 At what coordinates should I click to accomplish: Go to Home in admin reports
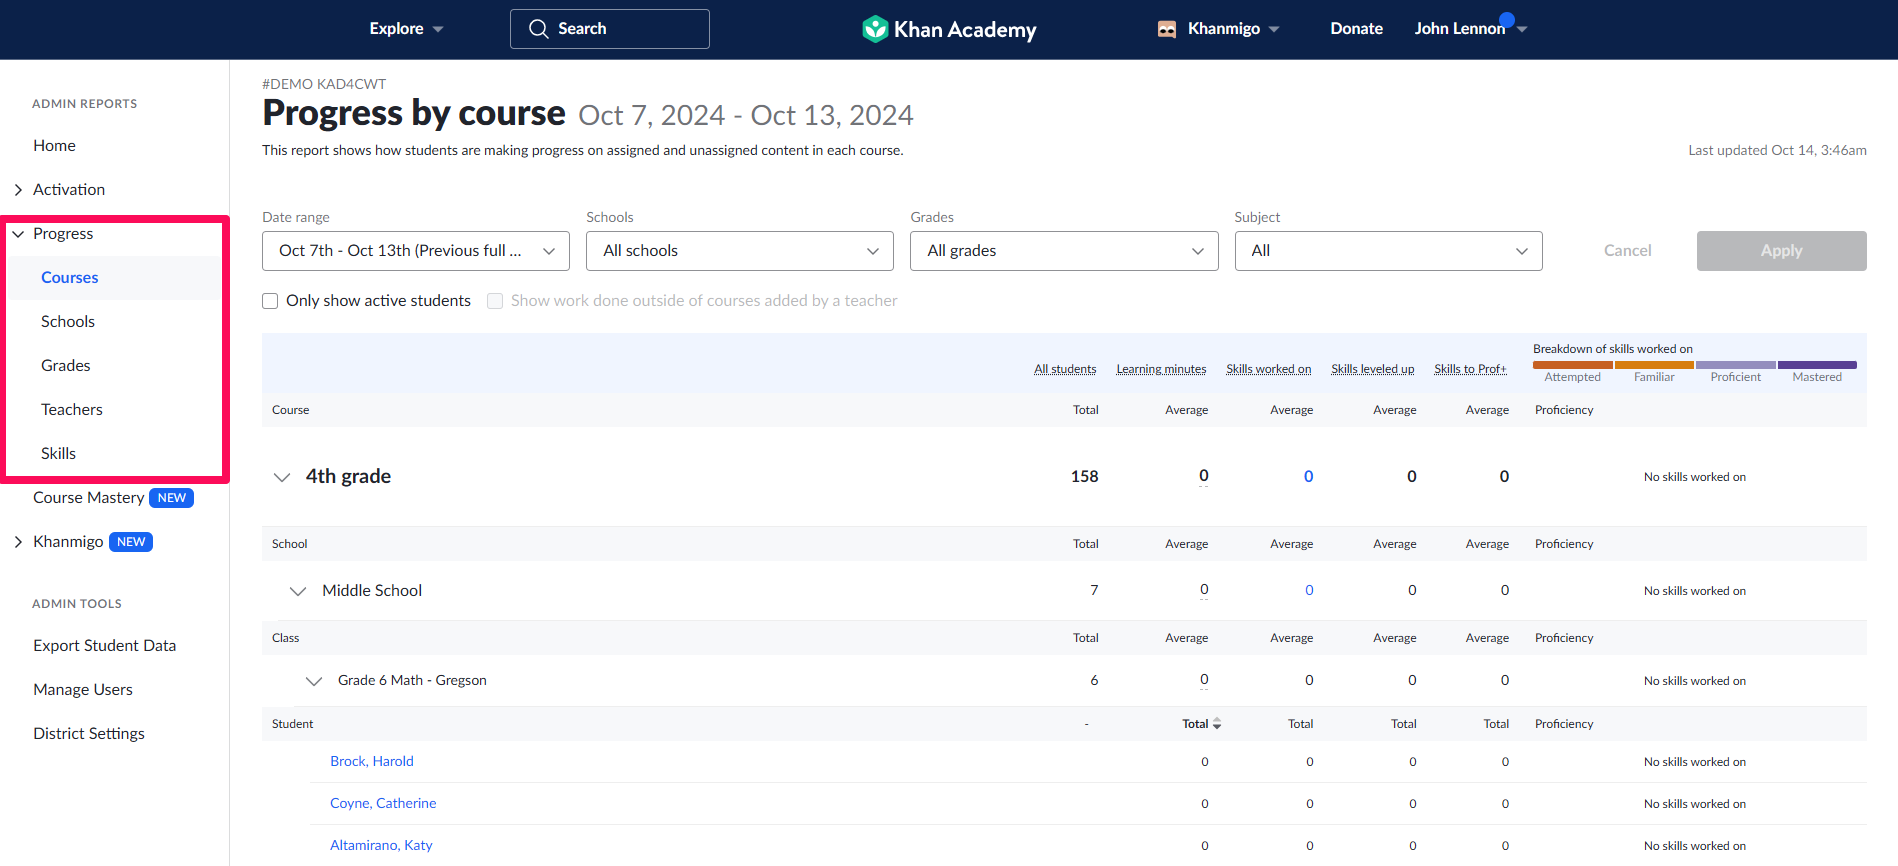tap(54, 146)
